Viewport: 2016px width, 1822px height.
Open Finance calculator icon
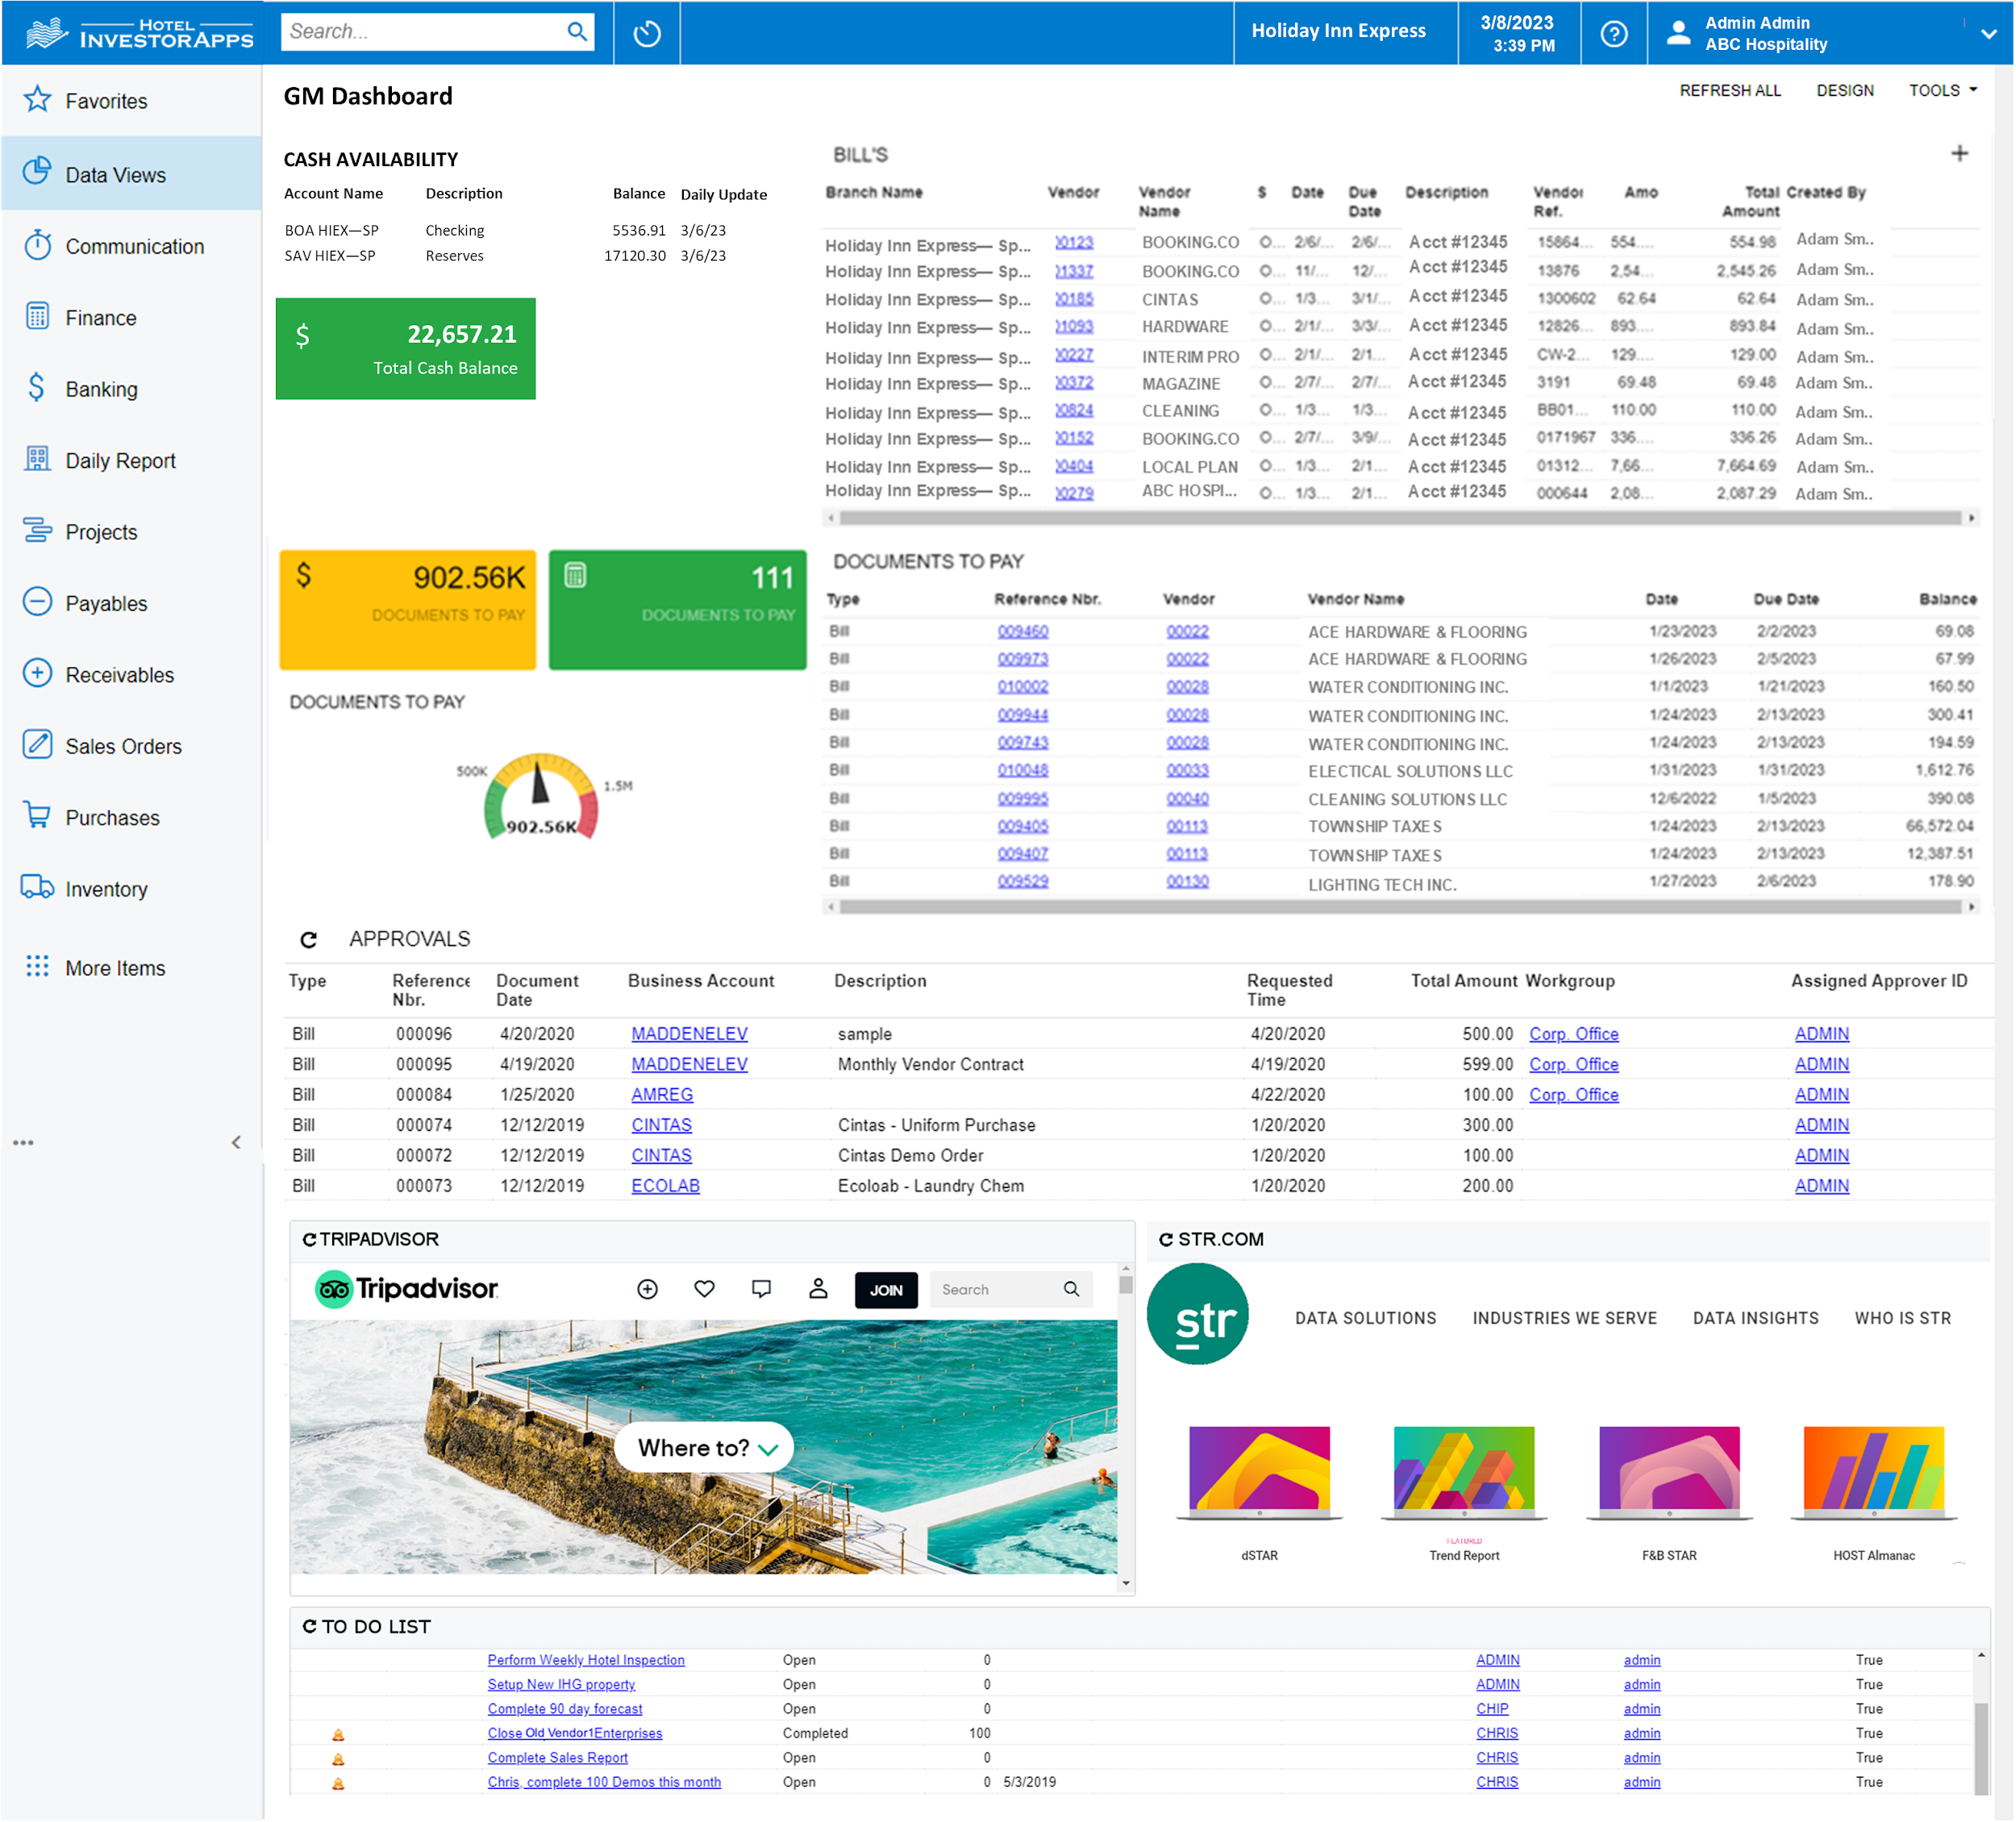(37, 316)
